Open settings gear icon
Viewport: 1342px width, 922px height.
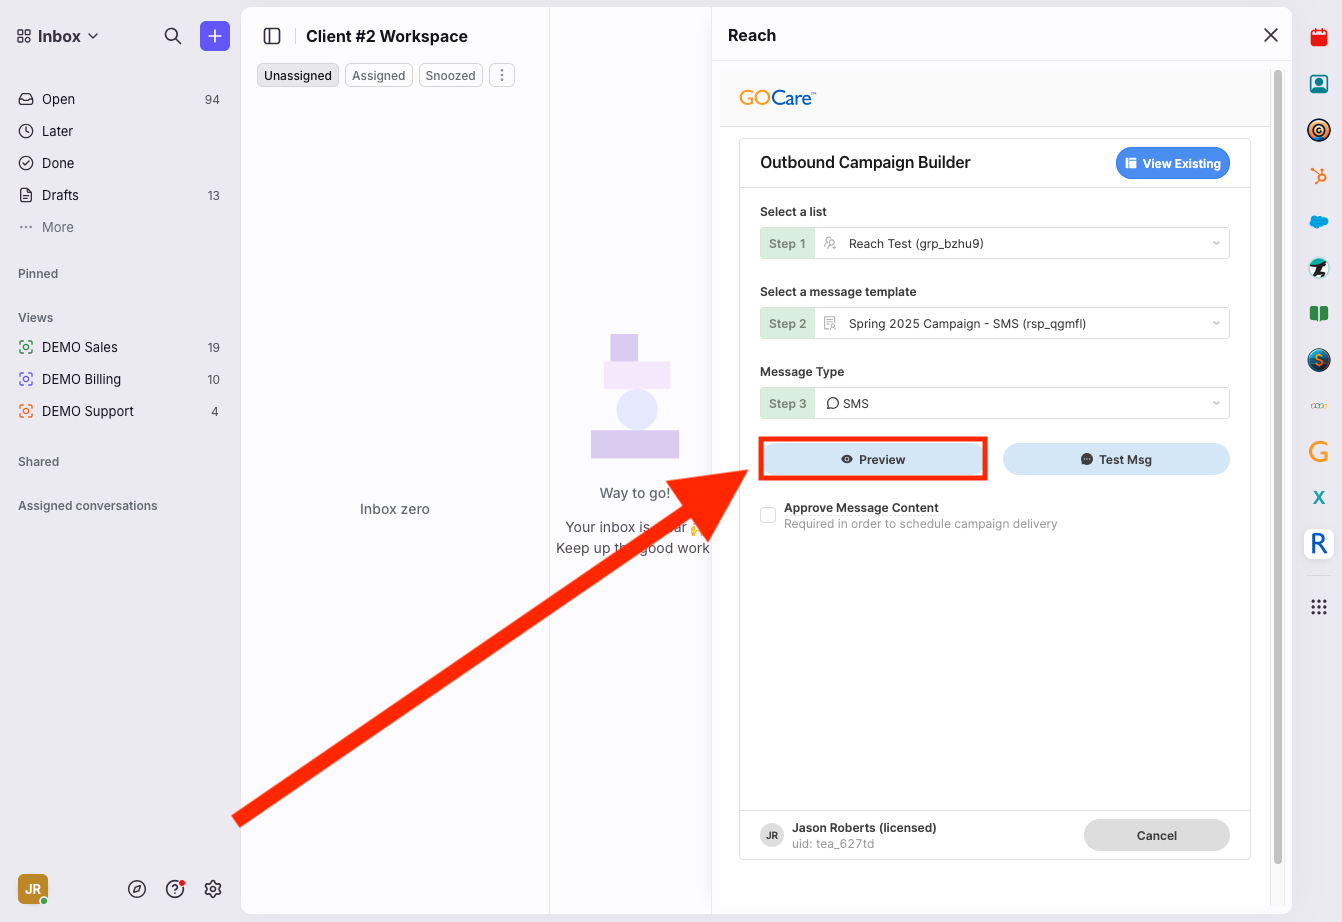pos(213,889)
